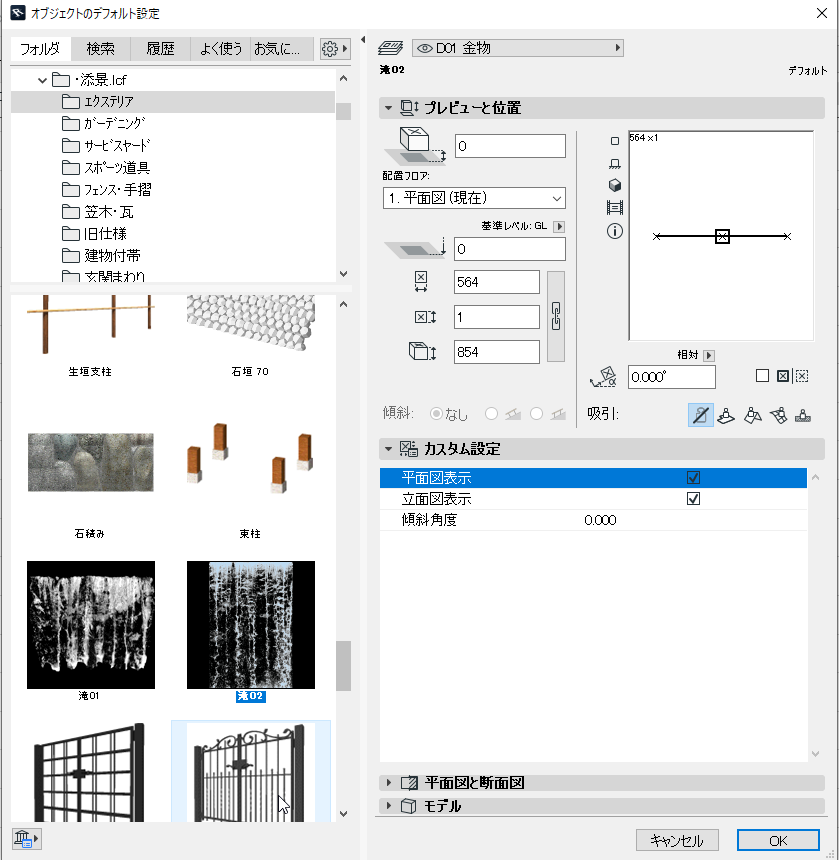This screenshot has width=839, height=860.
Task: Click the library manager icon at bottom left
Action: [26, 839]
